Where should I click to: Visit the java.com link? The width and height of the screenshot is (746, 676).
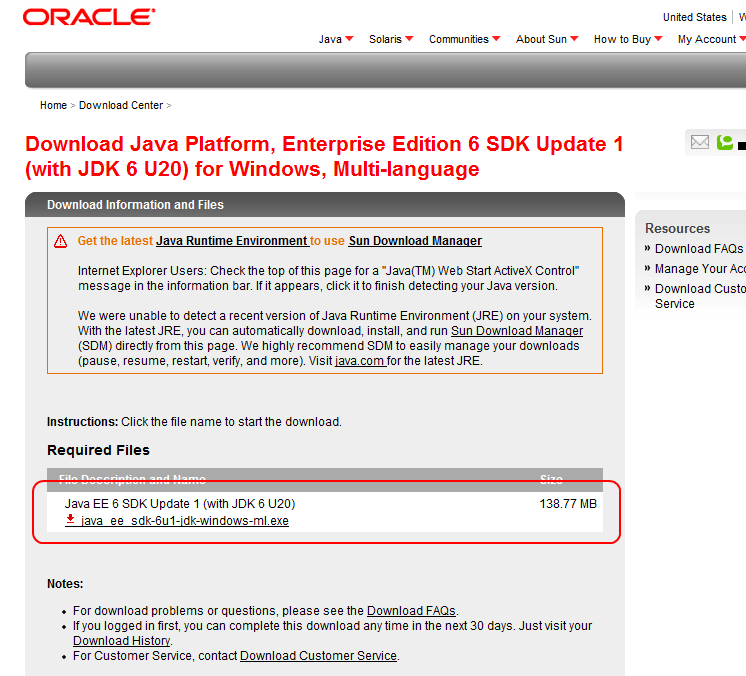tap(360, 361)
